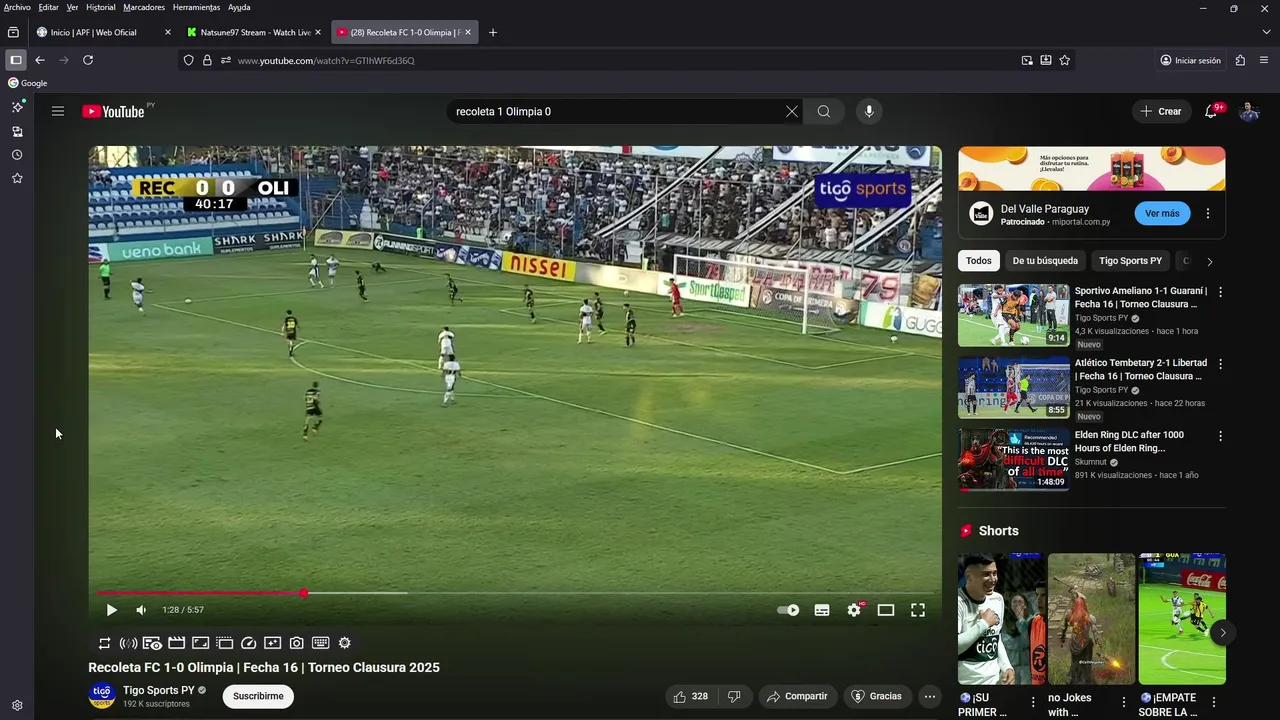Open the Tigo Sports PY channel avatar

pos(102,695)
